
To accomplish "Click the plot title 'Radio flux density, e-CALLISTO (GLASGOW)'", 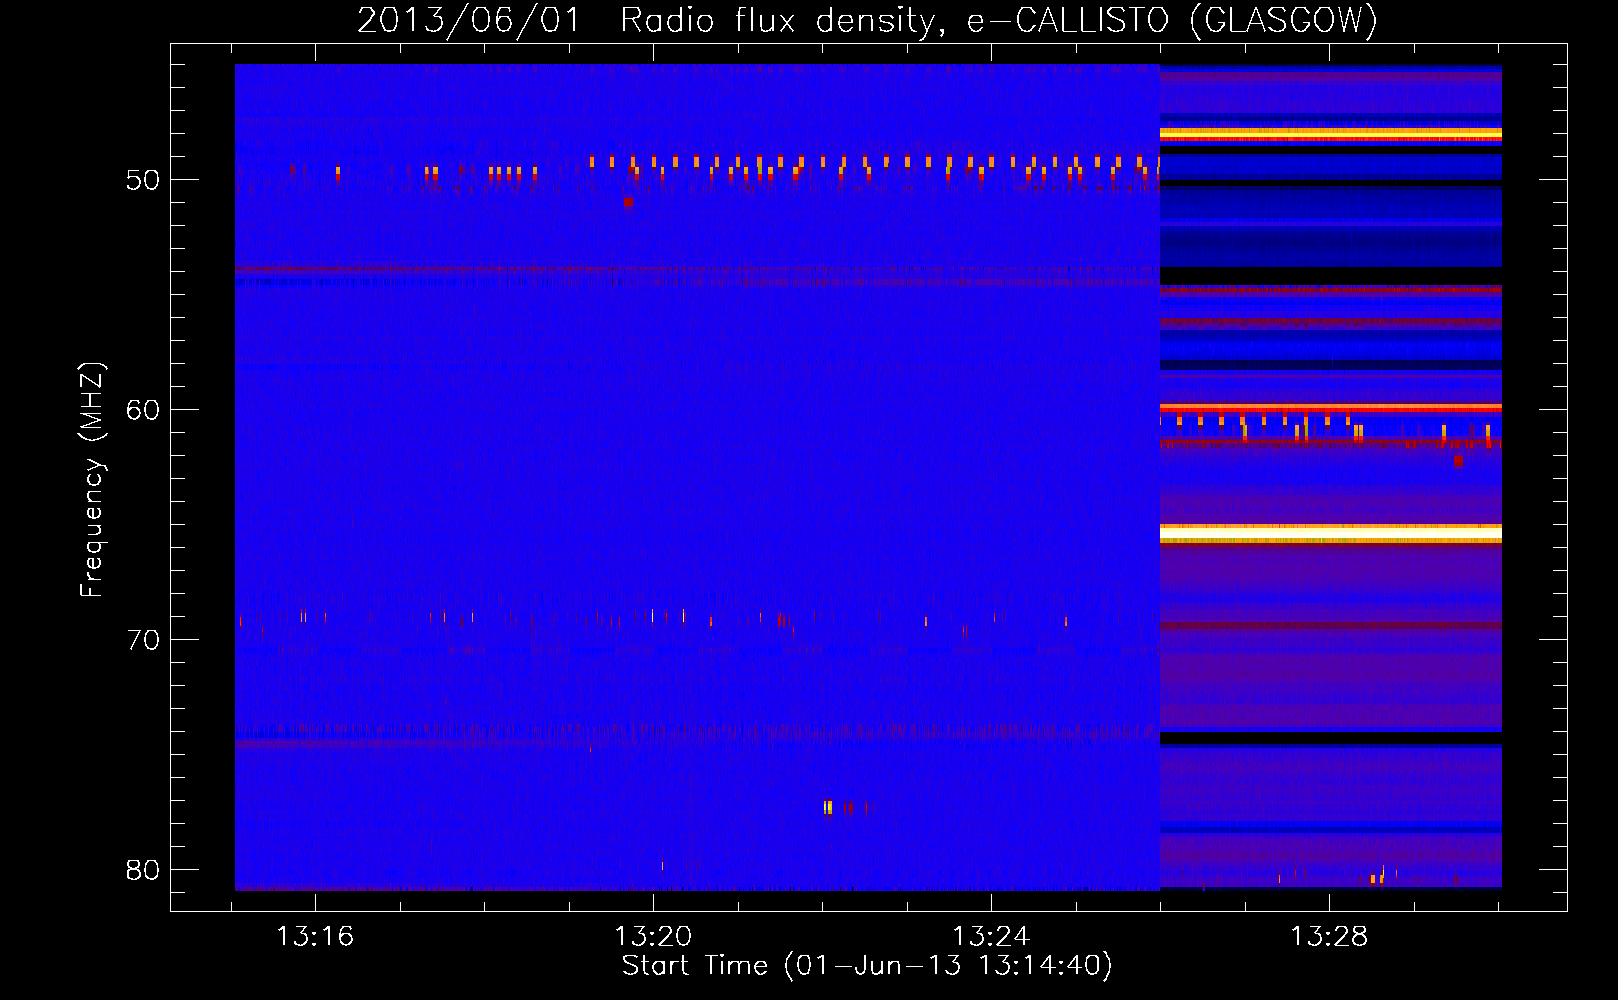I will 999,20.
